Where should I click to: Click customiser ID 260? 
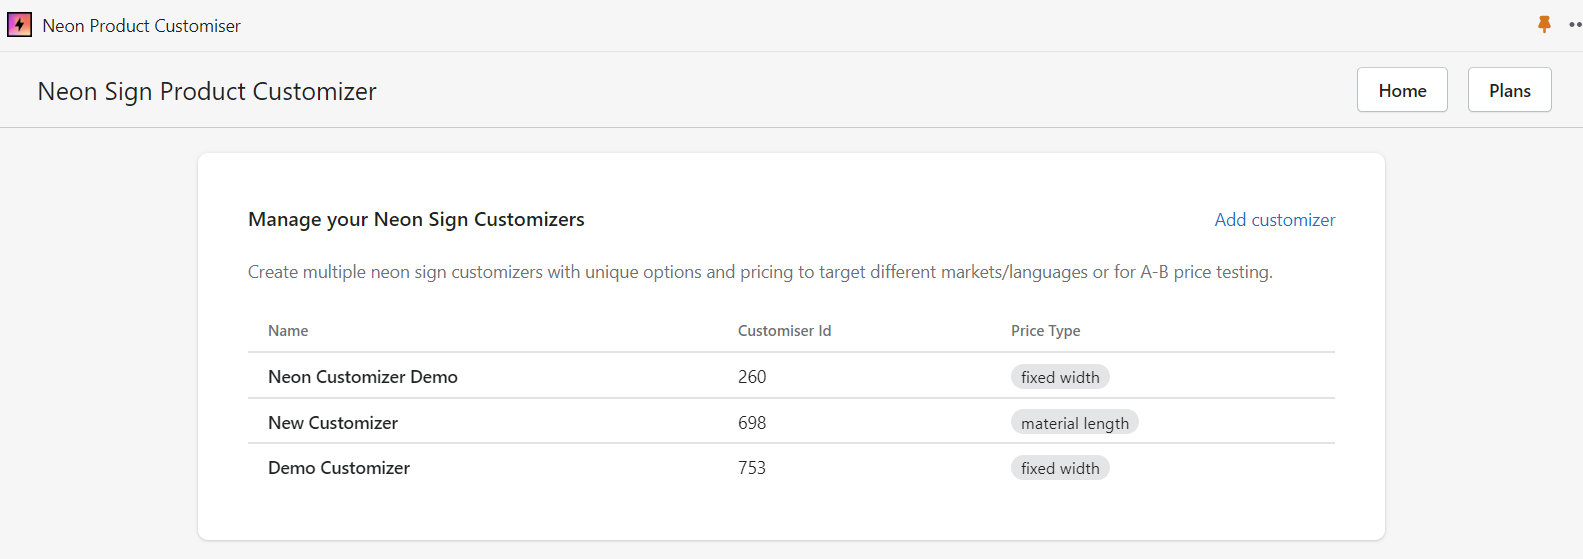point(751,377)
